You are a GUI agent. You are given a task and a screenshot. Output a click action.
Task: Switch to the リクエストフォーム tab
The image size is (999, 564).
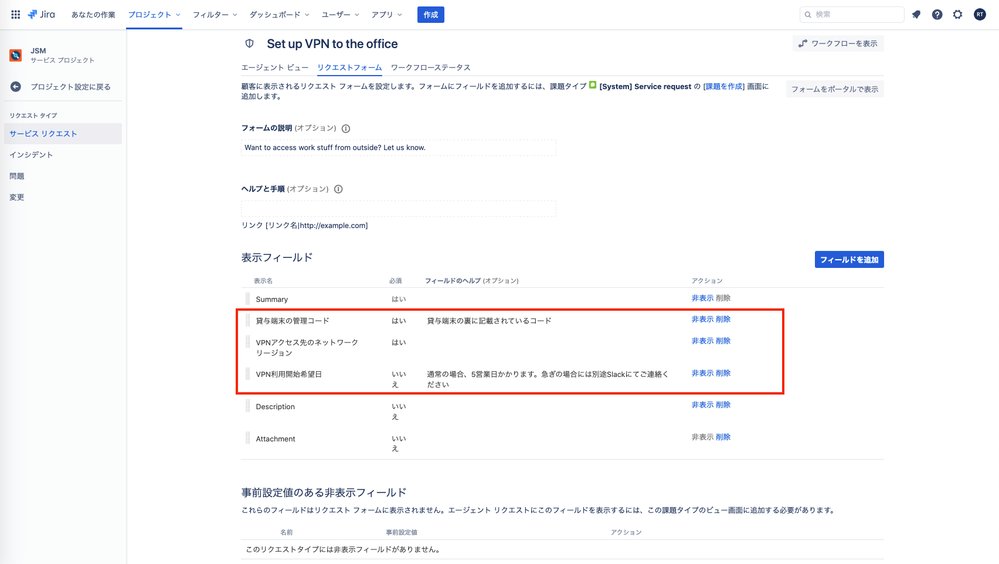coord(349,68)
